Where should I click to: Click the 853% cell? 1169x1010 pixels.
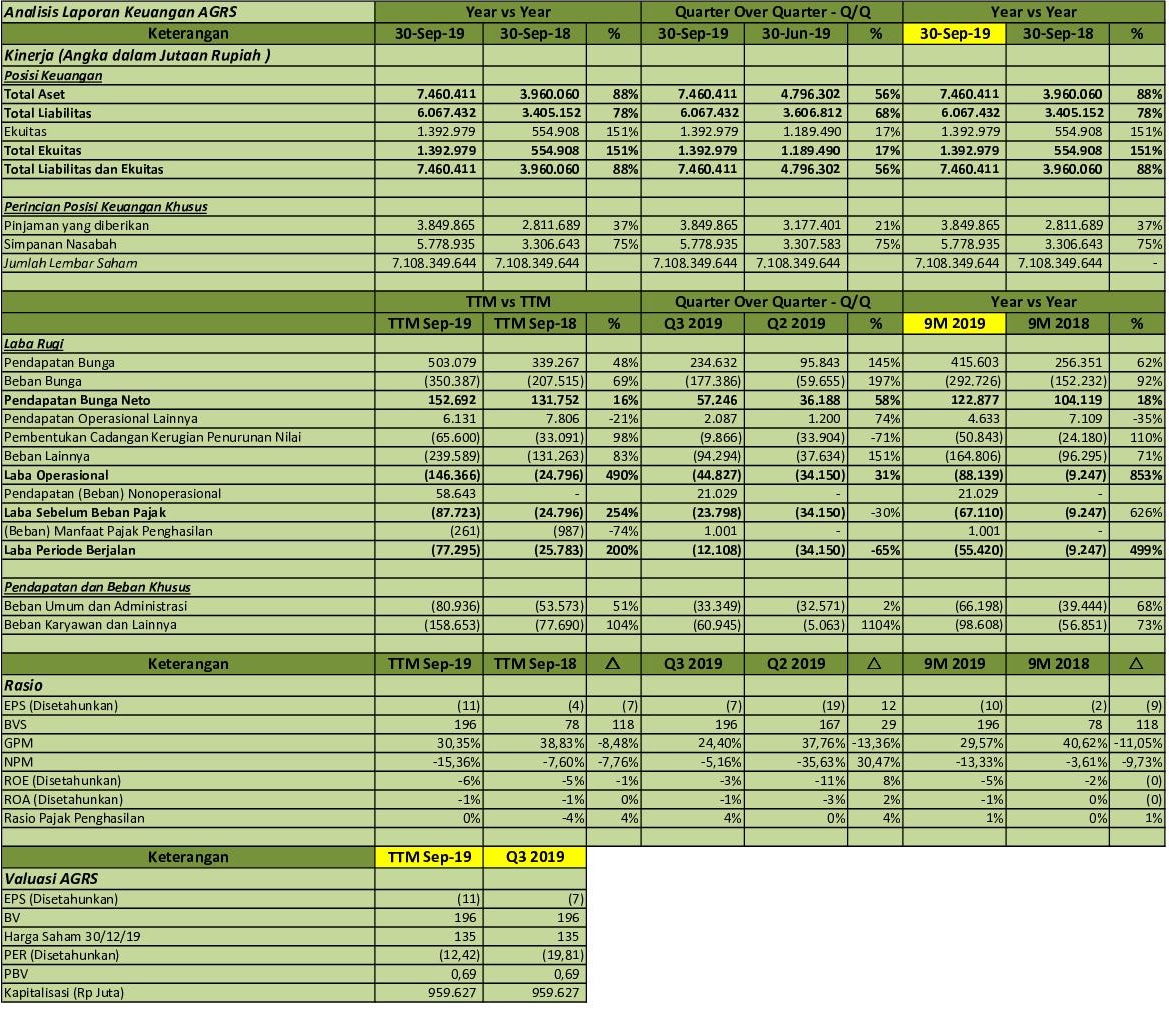pyautogui.click(x=1137, y=475)
